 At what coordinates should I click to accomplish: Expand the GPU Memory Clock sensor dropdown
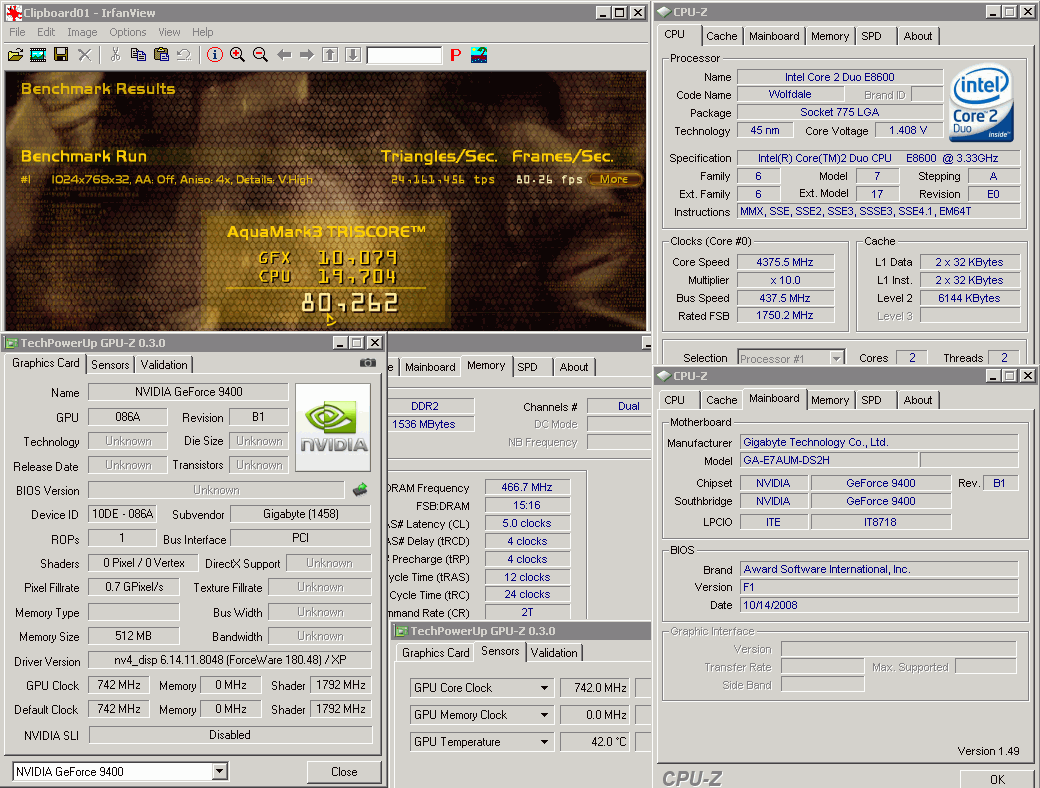pos(544,715)
